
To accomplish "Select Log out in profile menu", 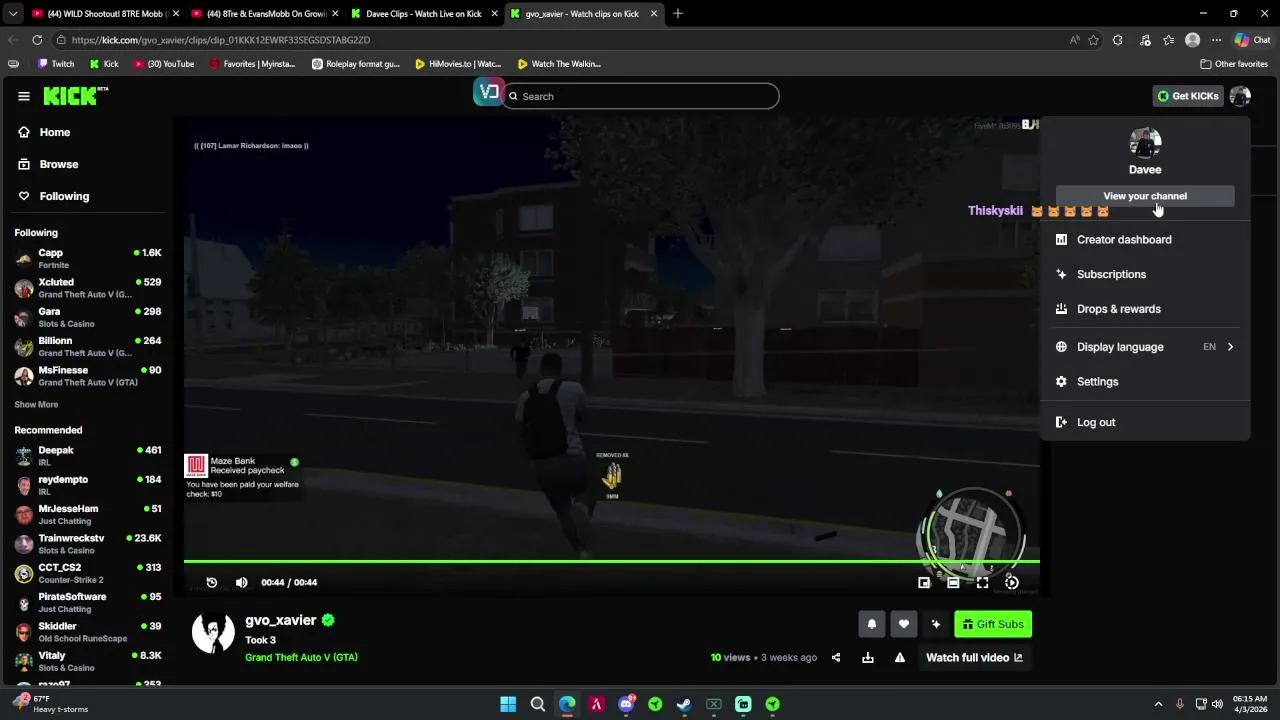I will point(1145,422).
